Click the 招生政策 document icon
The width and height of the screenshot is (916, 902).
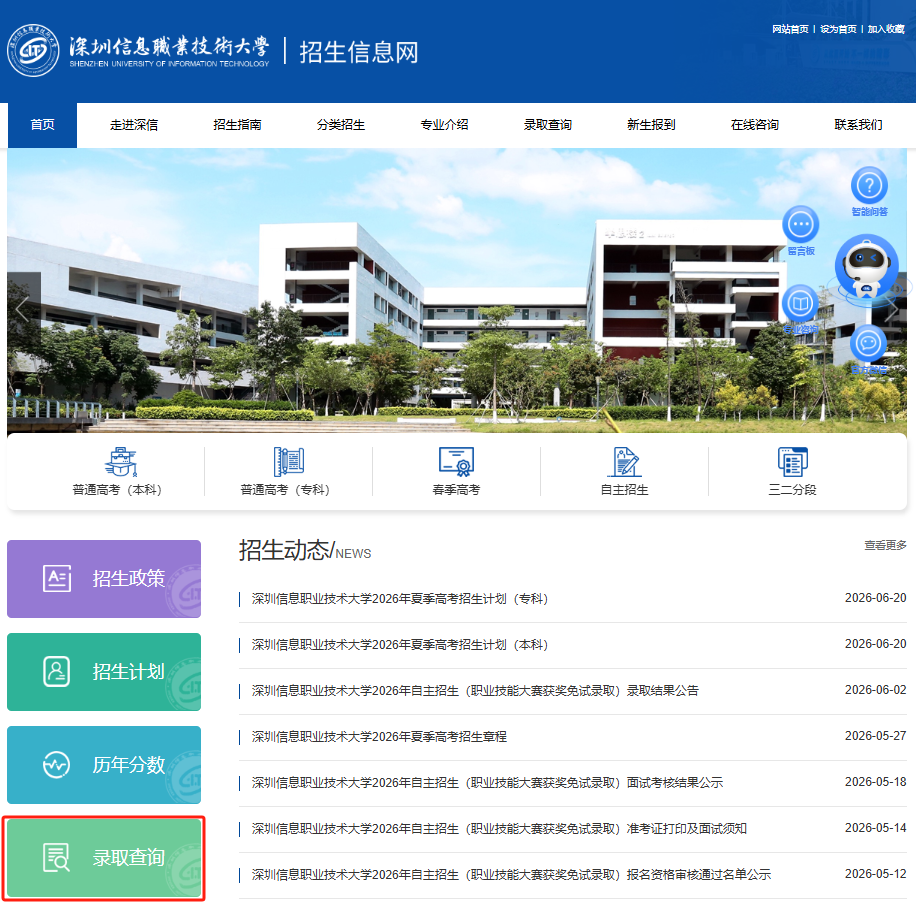57,578
